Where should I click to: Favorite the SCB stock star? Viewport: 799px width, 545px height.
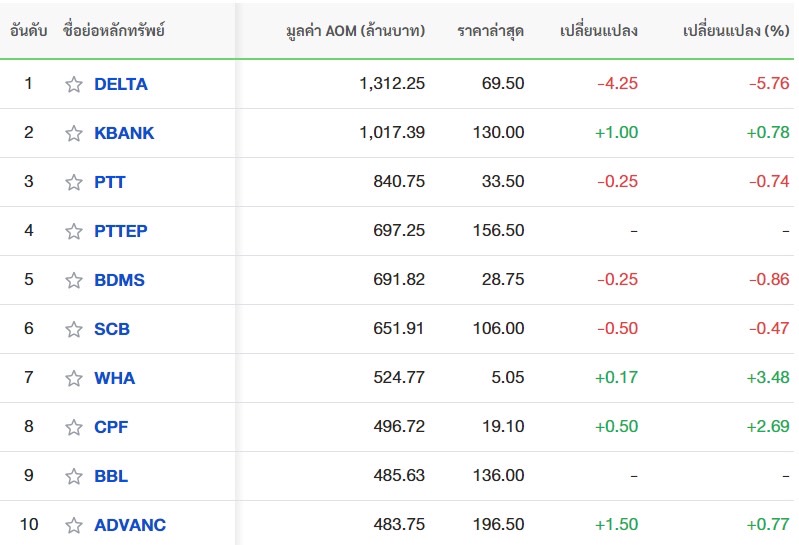coord(74,329)
